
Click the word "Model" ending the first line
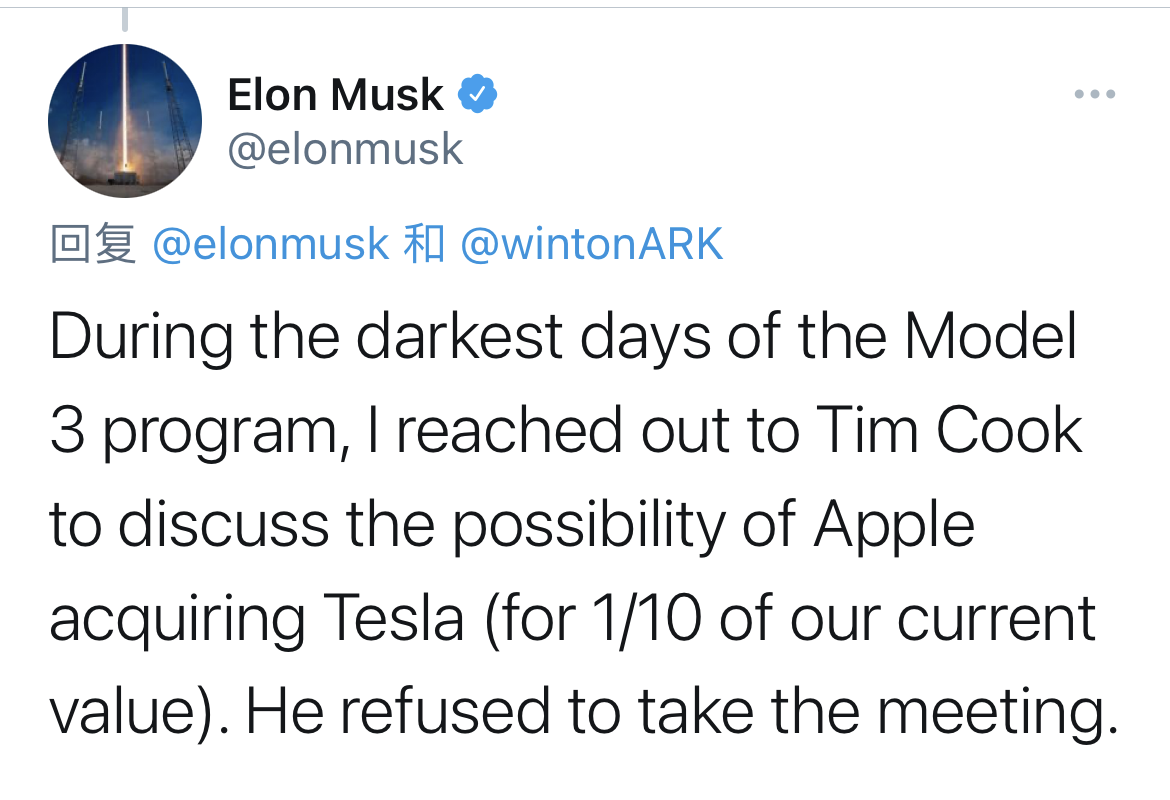click(x=990, y=338)
